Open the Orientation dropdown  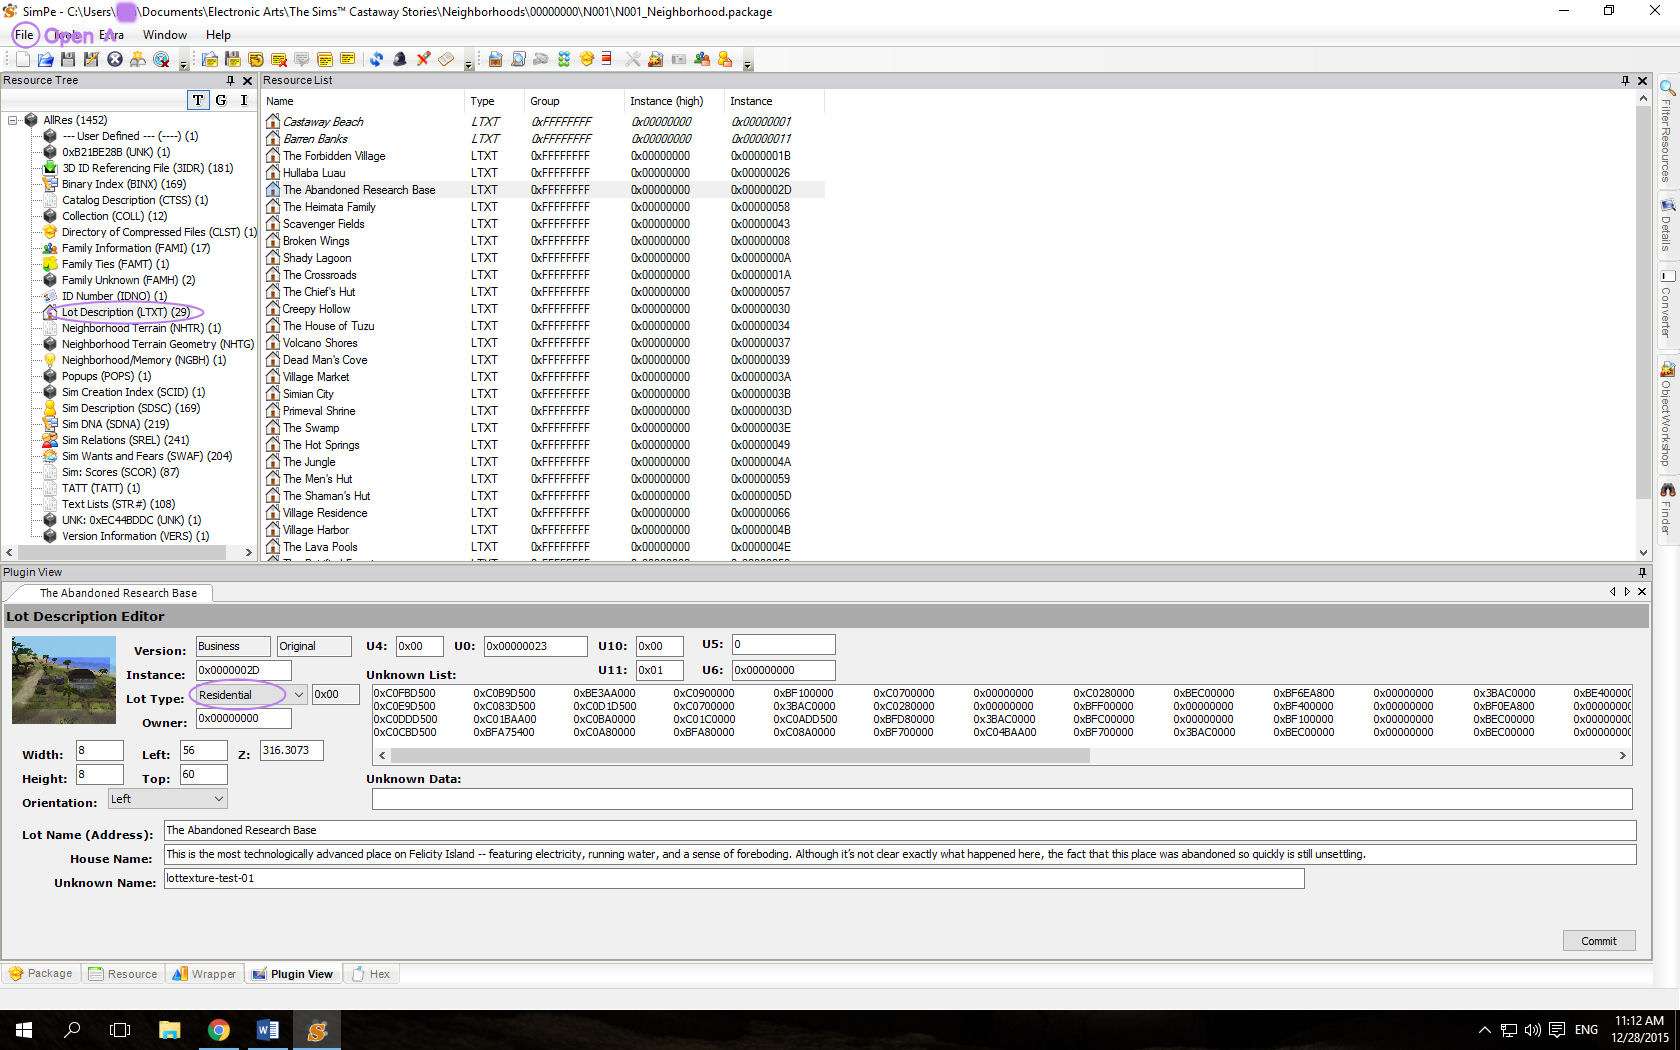(x=218, y=799)
